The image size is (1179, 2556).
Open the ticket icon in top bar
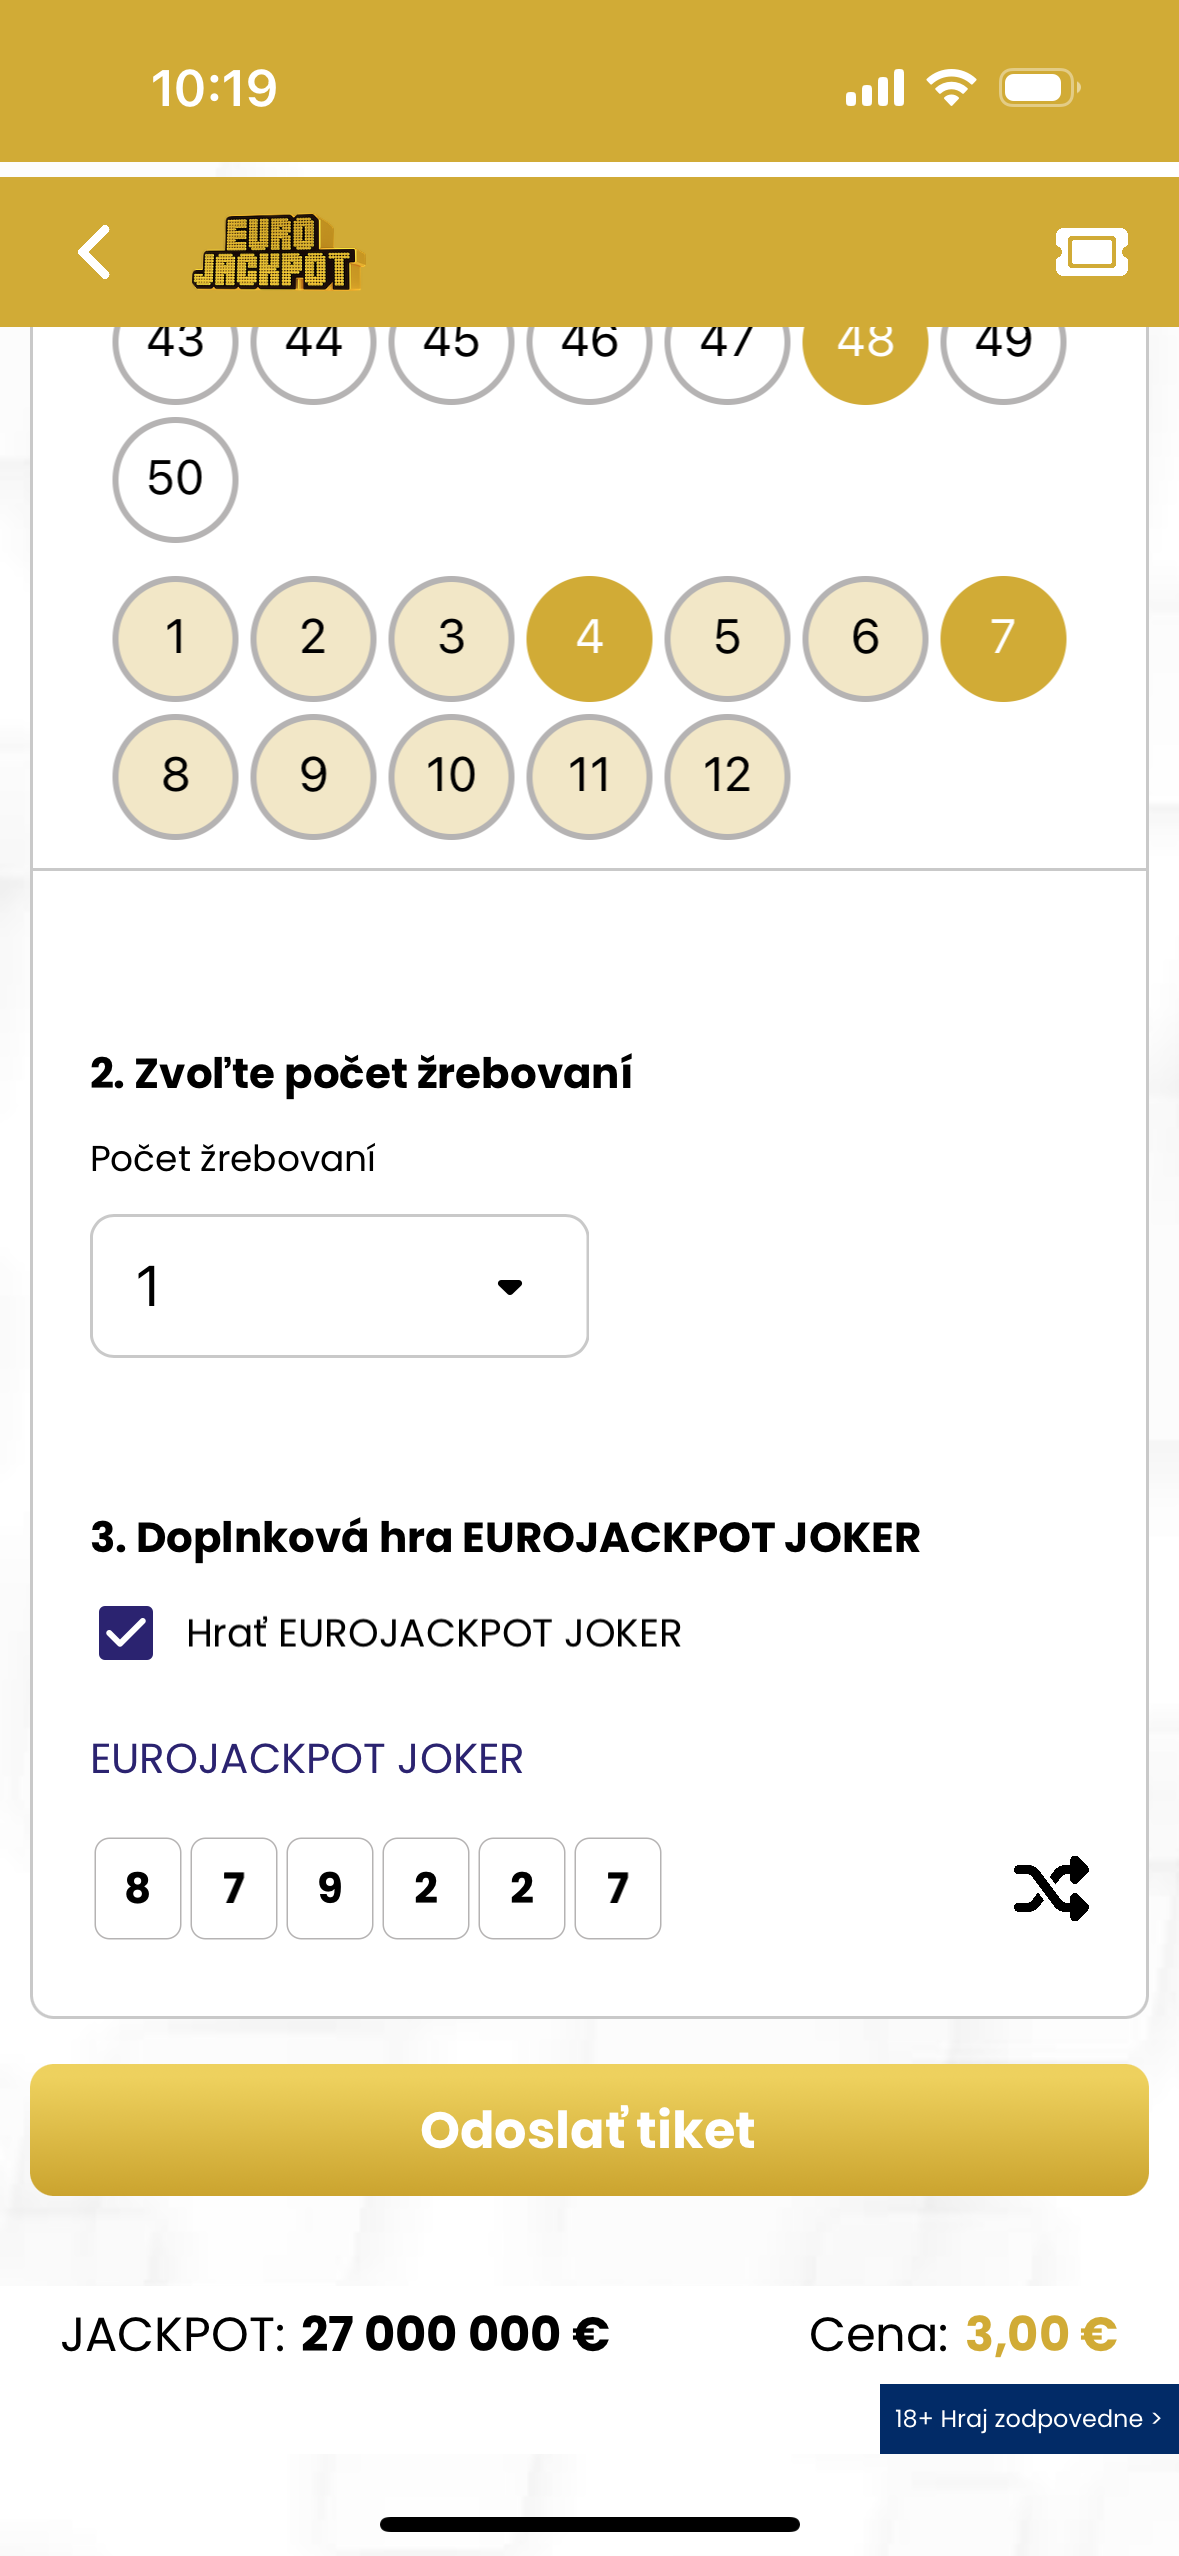click(1092, 251)
